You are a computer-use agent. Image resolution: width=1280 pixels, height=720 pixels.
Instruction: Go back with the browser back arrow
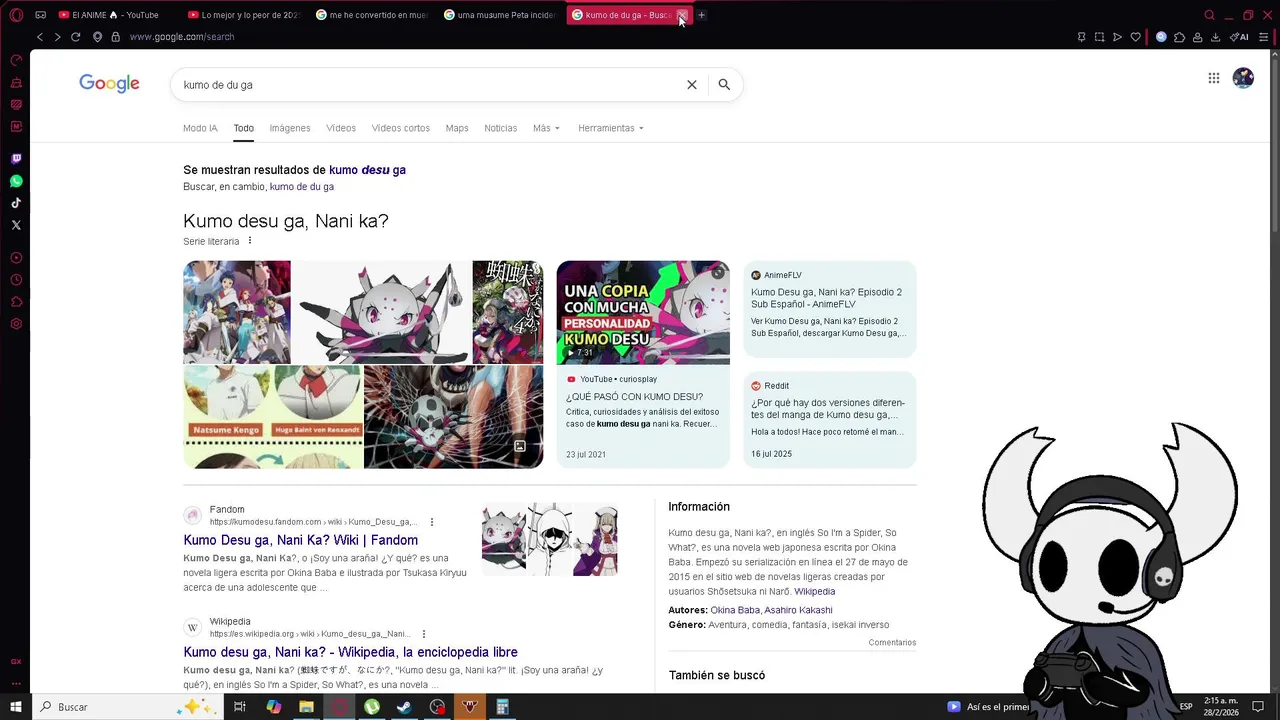tap(40, 37)
